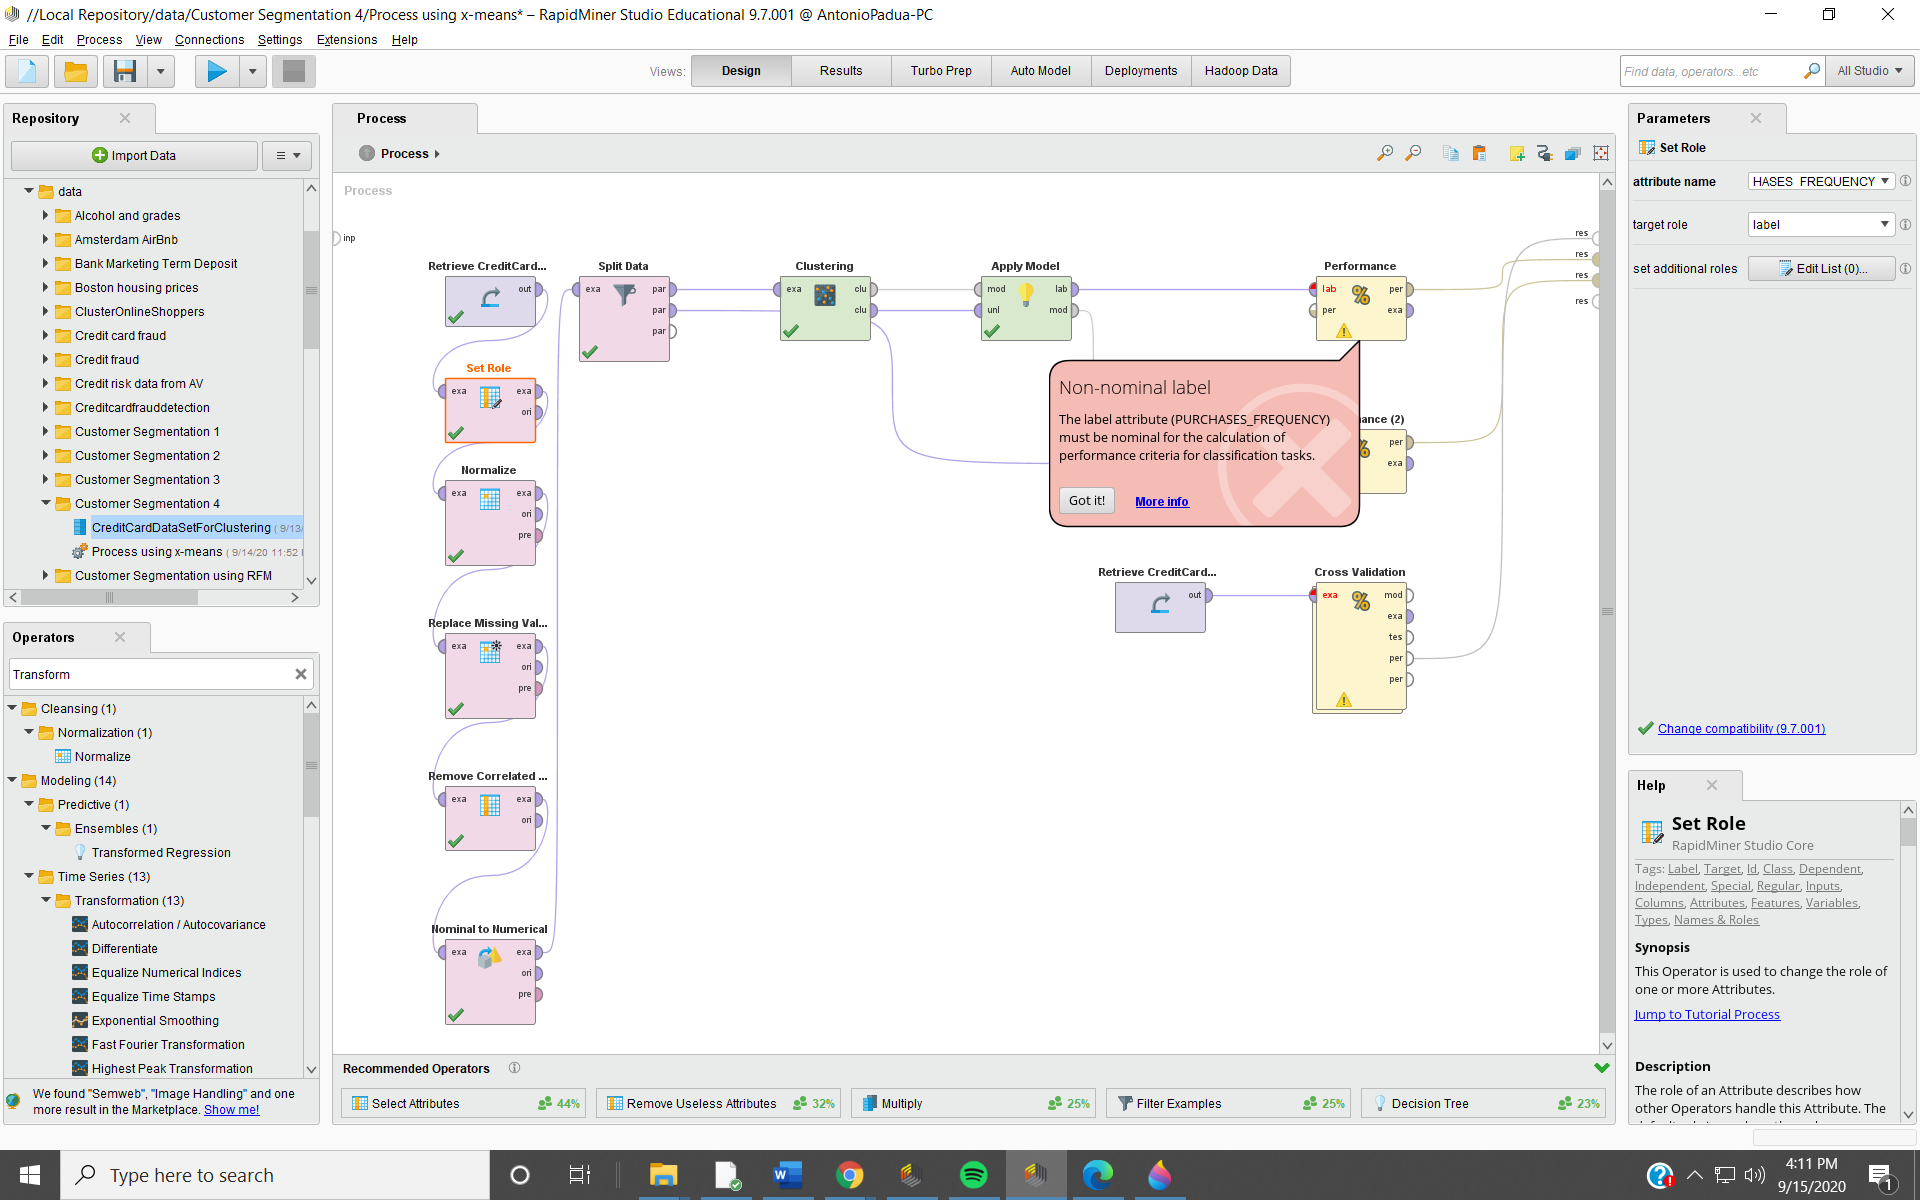Open the Extensions menu
Screen dimensions: 1920x1200
(347, 40)
